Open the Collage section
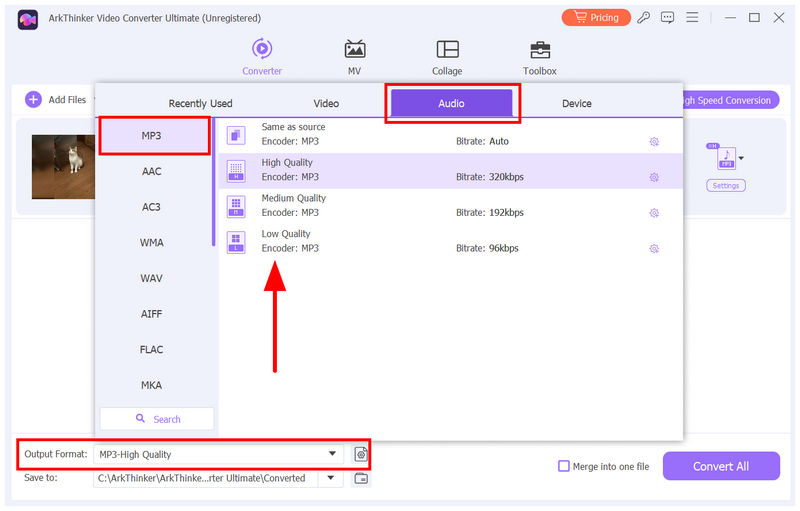The image size is (800, 511). pyautogui.click(x=447, y=57)
